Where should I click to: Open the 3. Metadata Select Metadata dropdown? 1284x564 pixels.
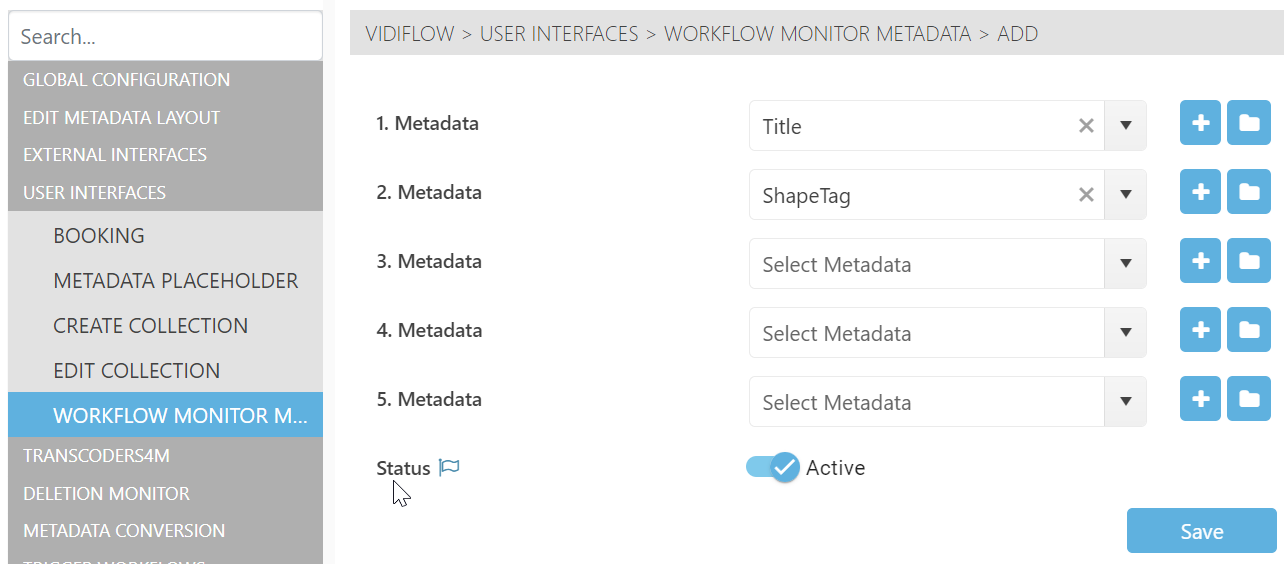click(x=926, y=264)
